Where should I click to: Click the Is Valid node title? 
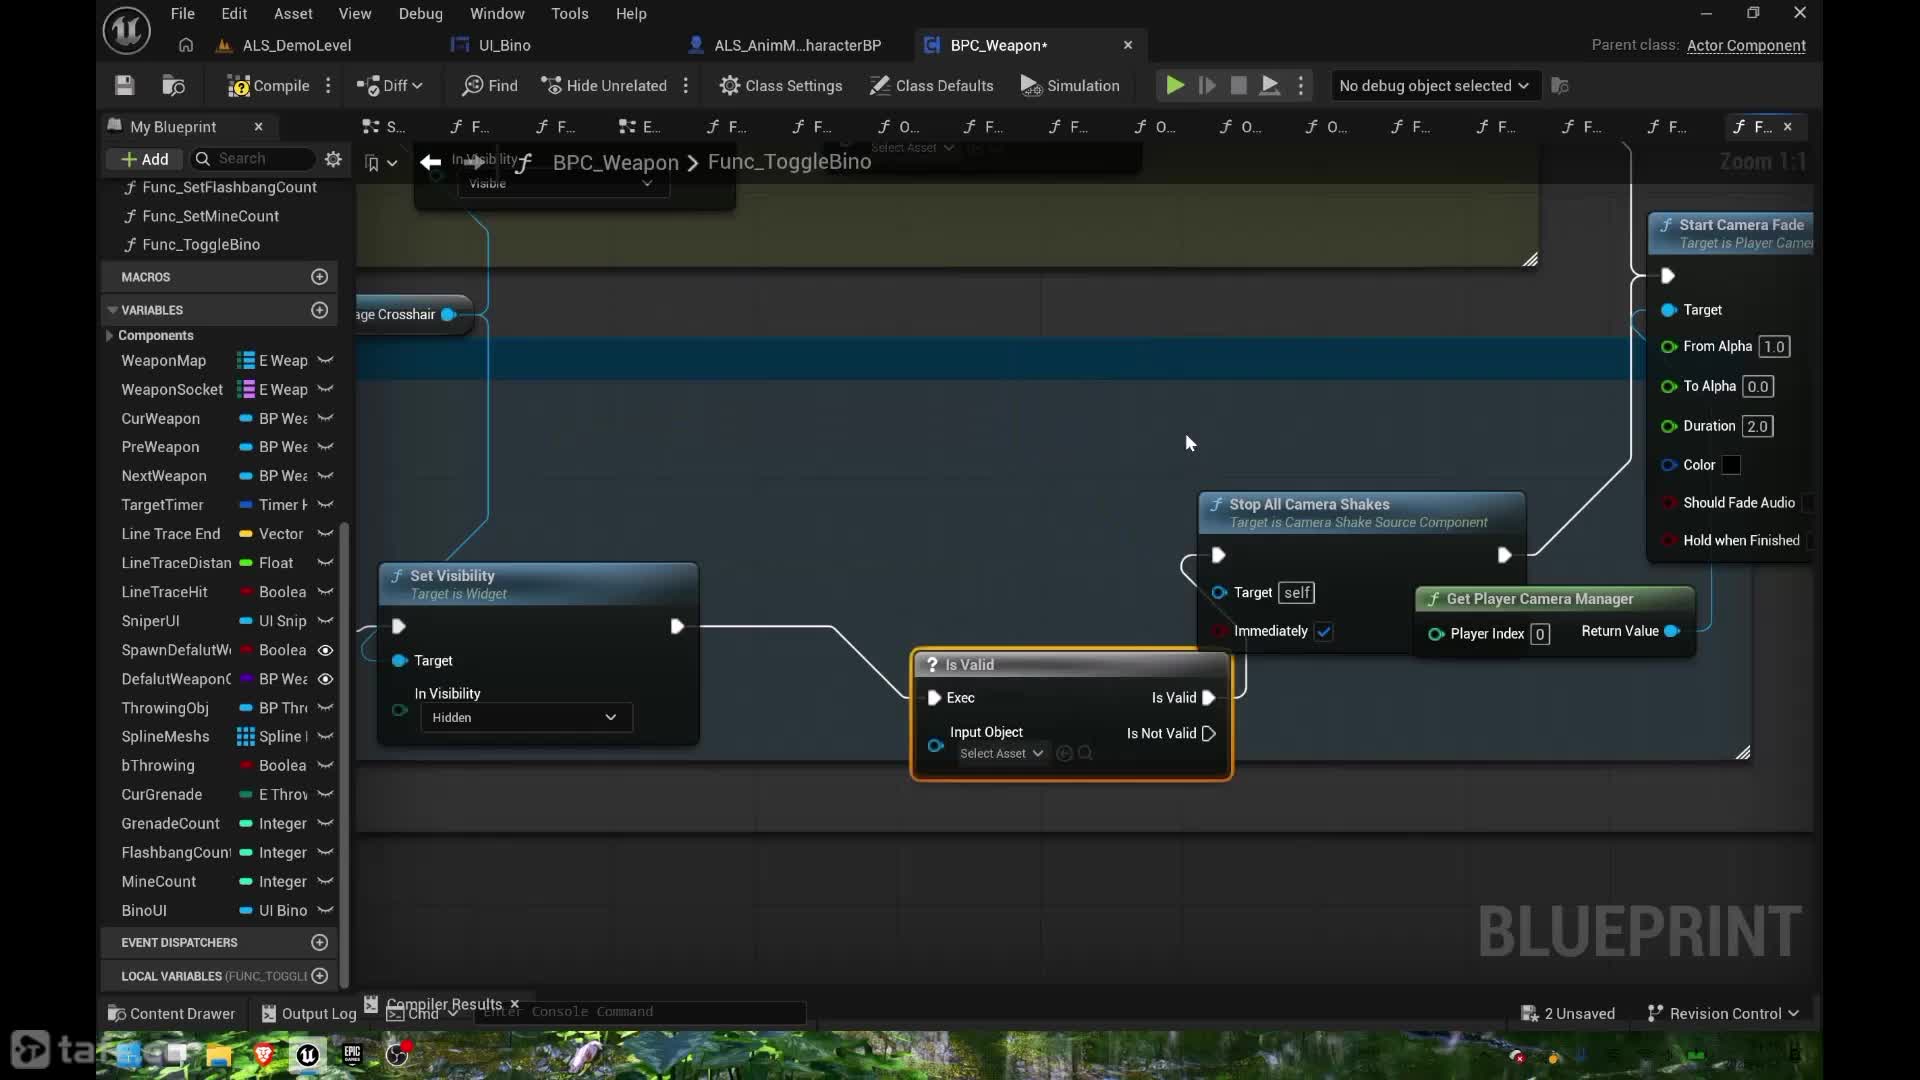click(x=969, y=665)
